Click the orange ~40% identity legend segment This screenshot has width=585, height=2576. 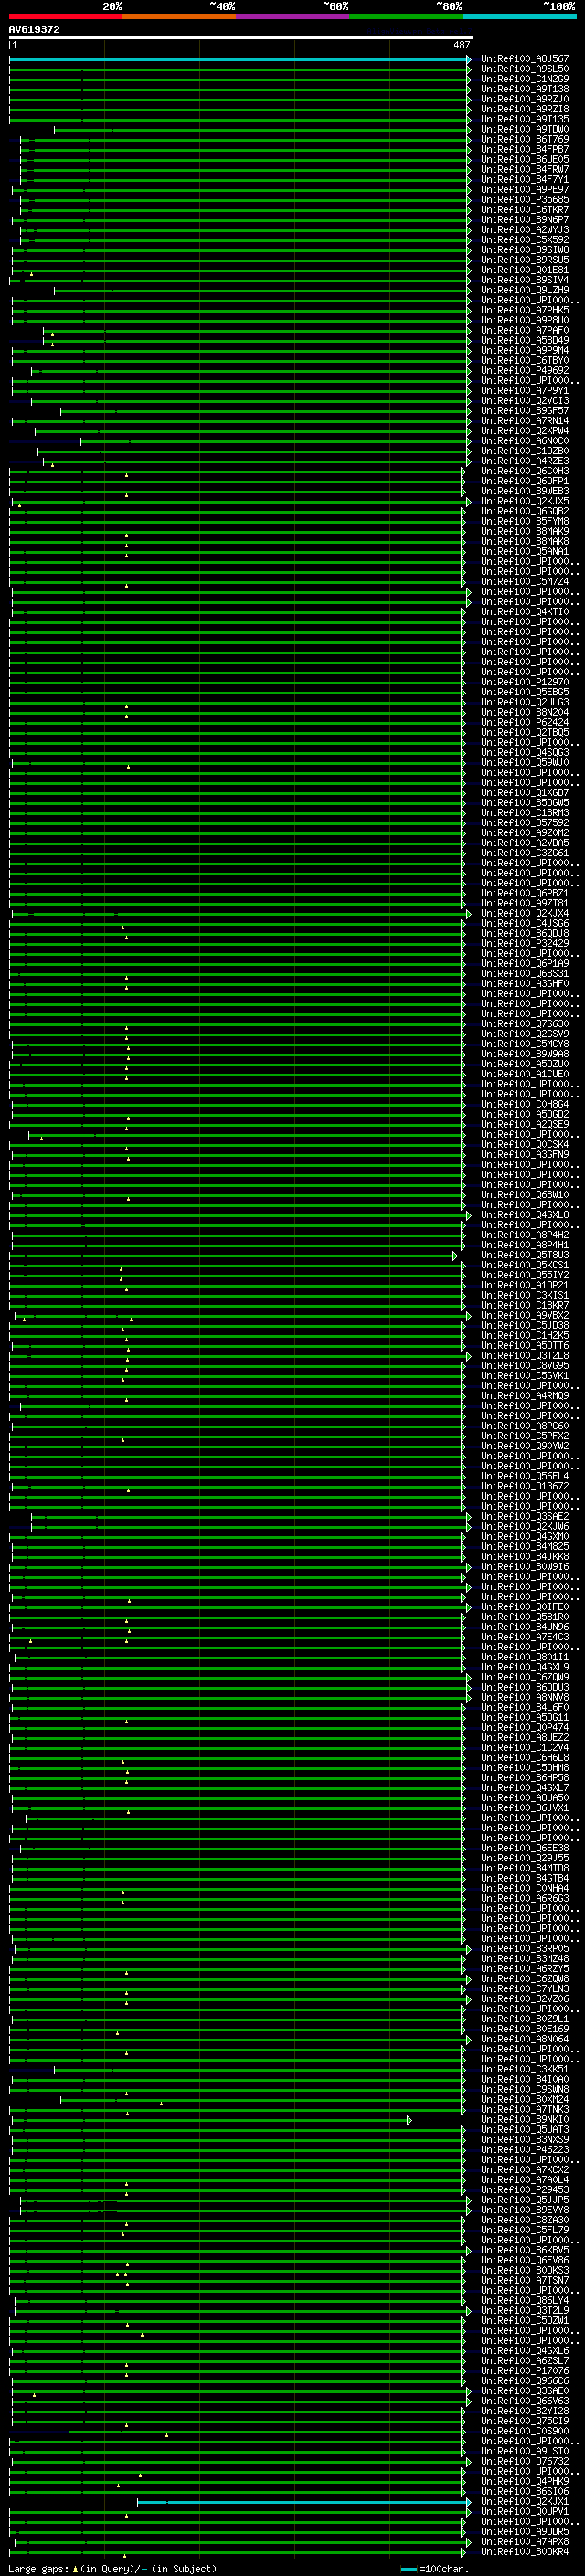click(179, 16)
